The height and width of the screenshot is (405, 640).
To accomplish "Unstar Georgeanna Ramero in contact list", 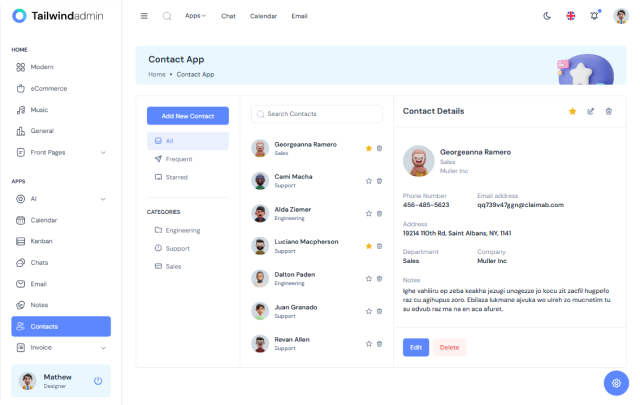I will [368, 148].
